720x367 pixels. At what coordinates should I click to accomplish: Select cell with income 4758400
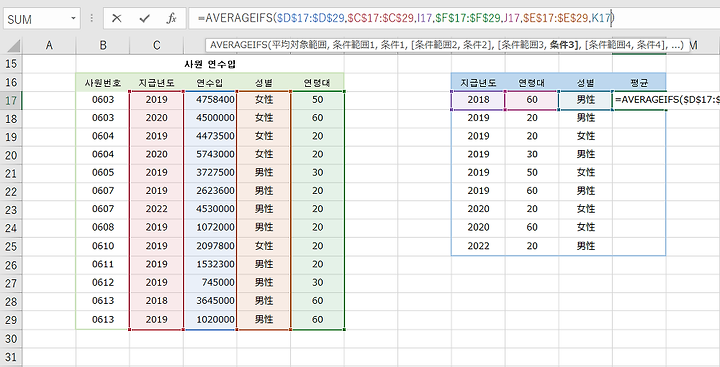(x=210, y=100)
